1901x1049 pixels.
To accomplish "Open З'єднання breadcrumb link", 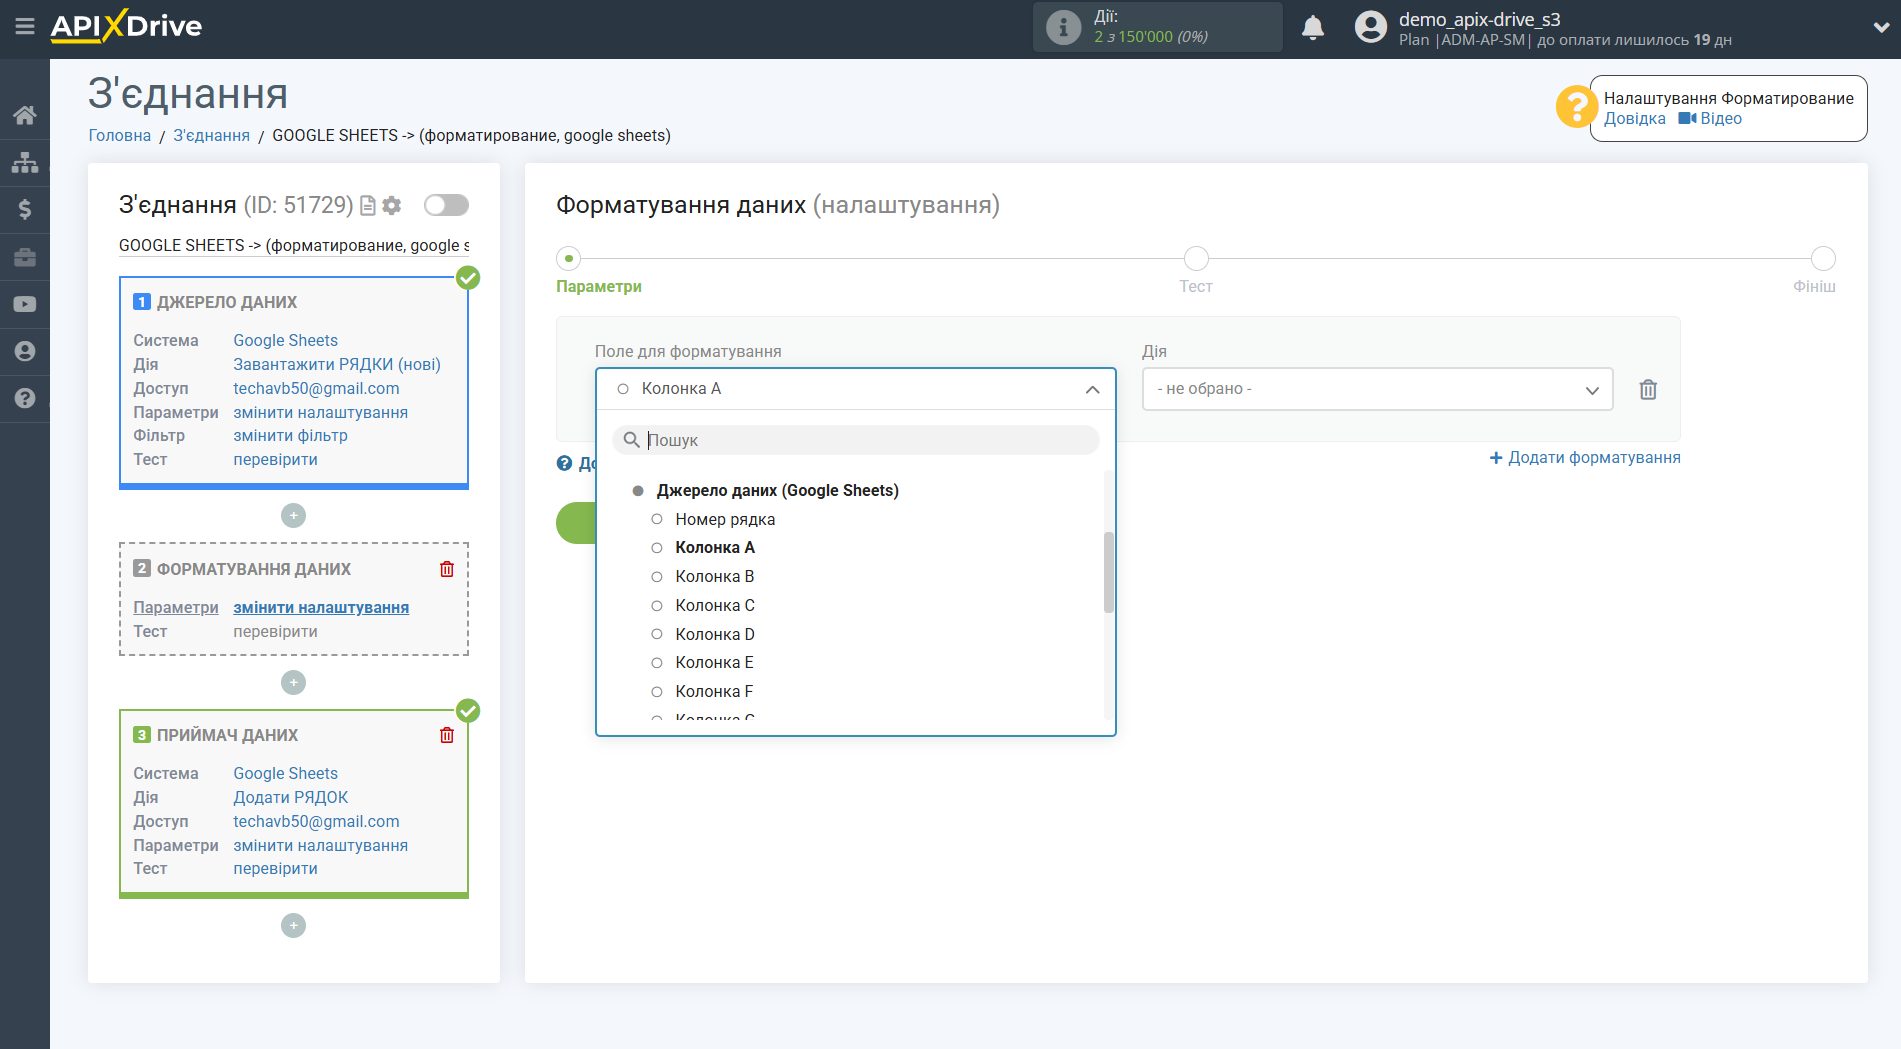I will 212,135.
